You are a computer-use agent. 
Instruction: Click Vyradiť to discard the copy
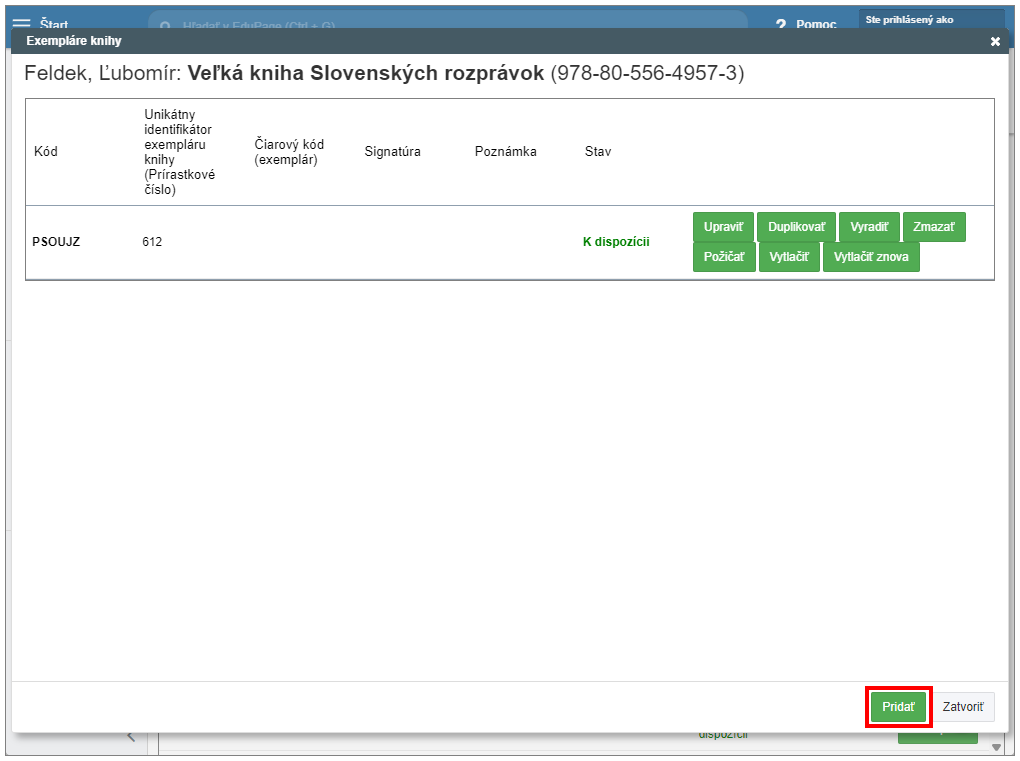coord(869,227)
